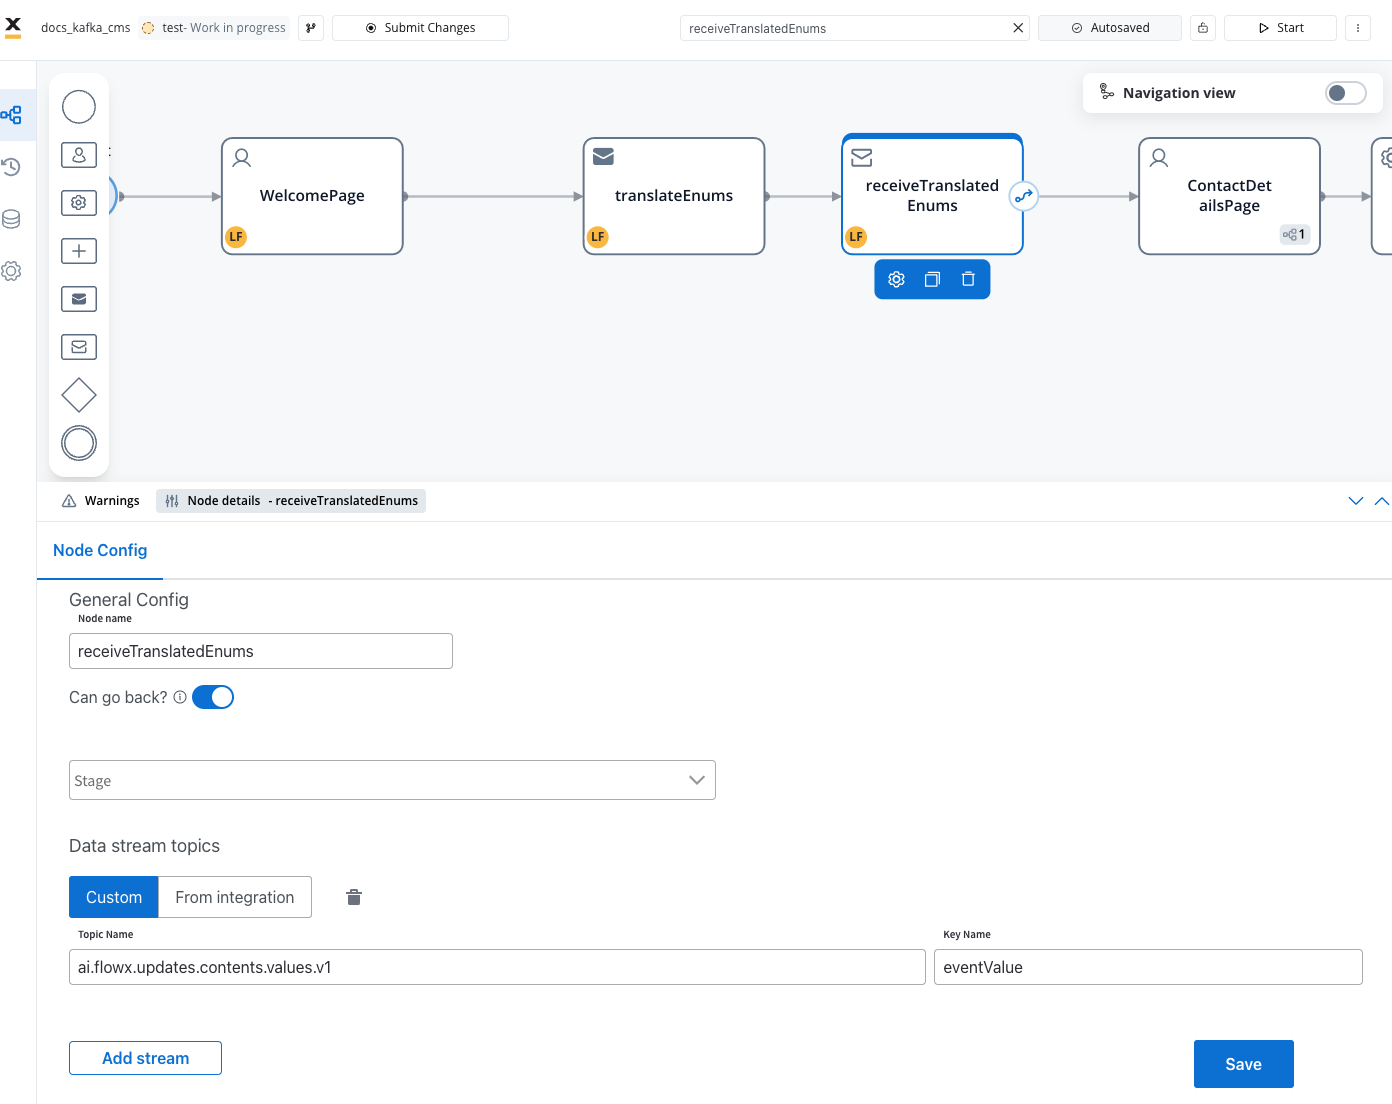Screen dimensions: 1392x1104
Task: Click LF badge on receiveTranslatedEnums node
Action: 856,237
